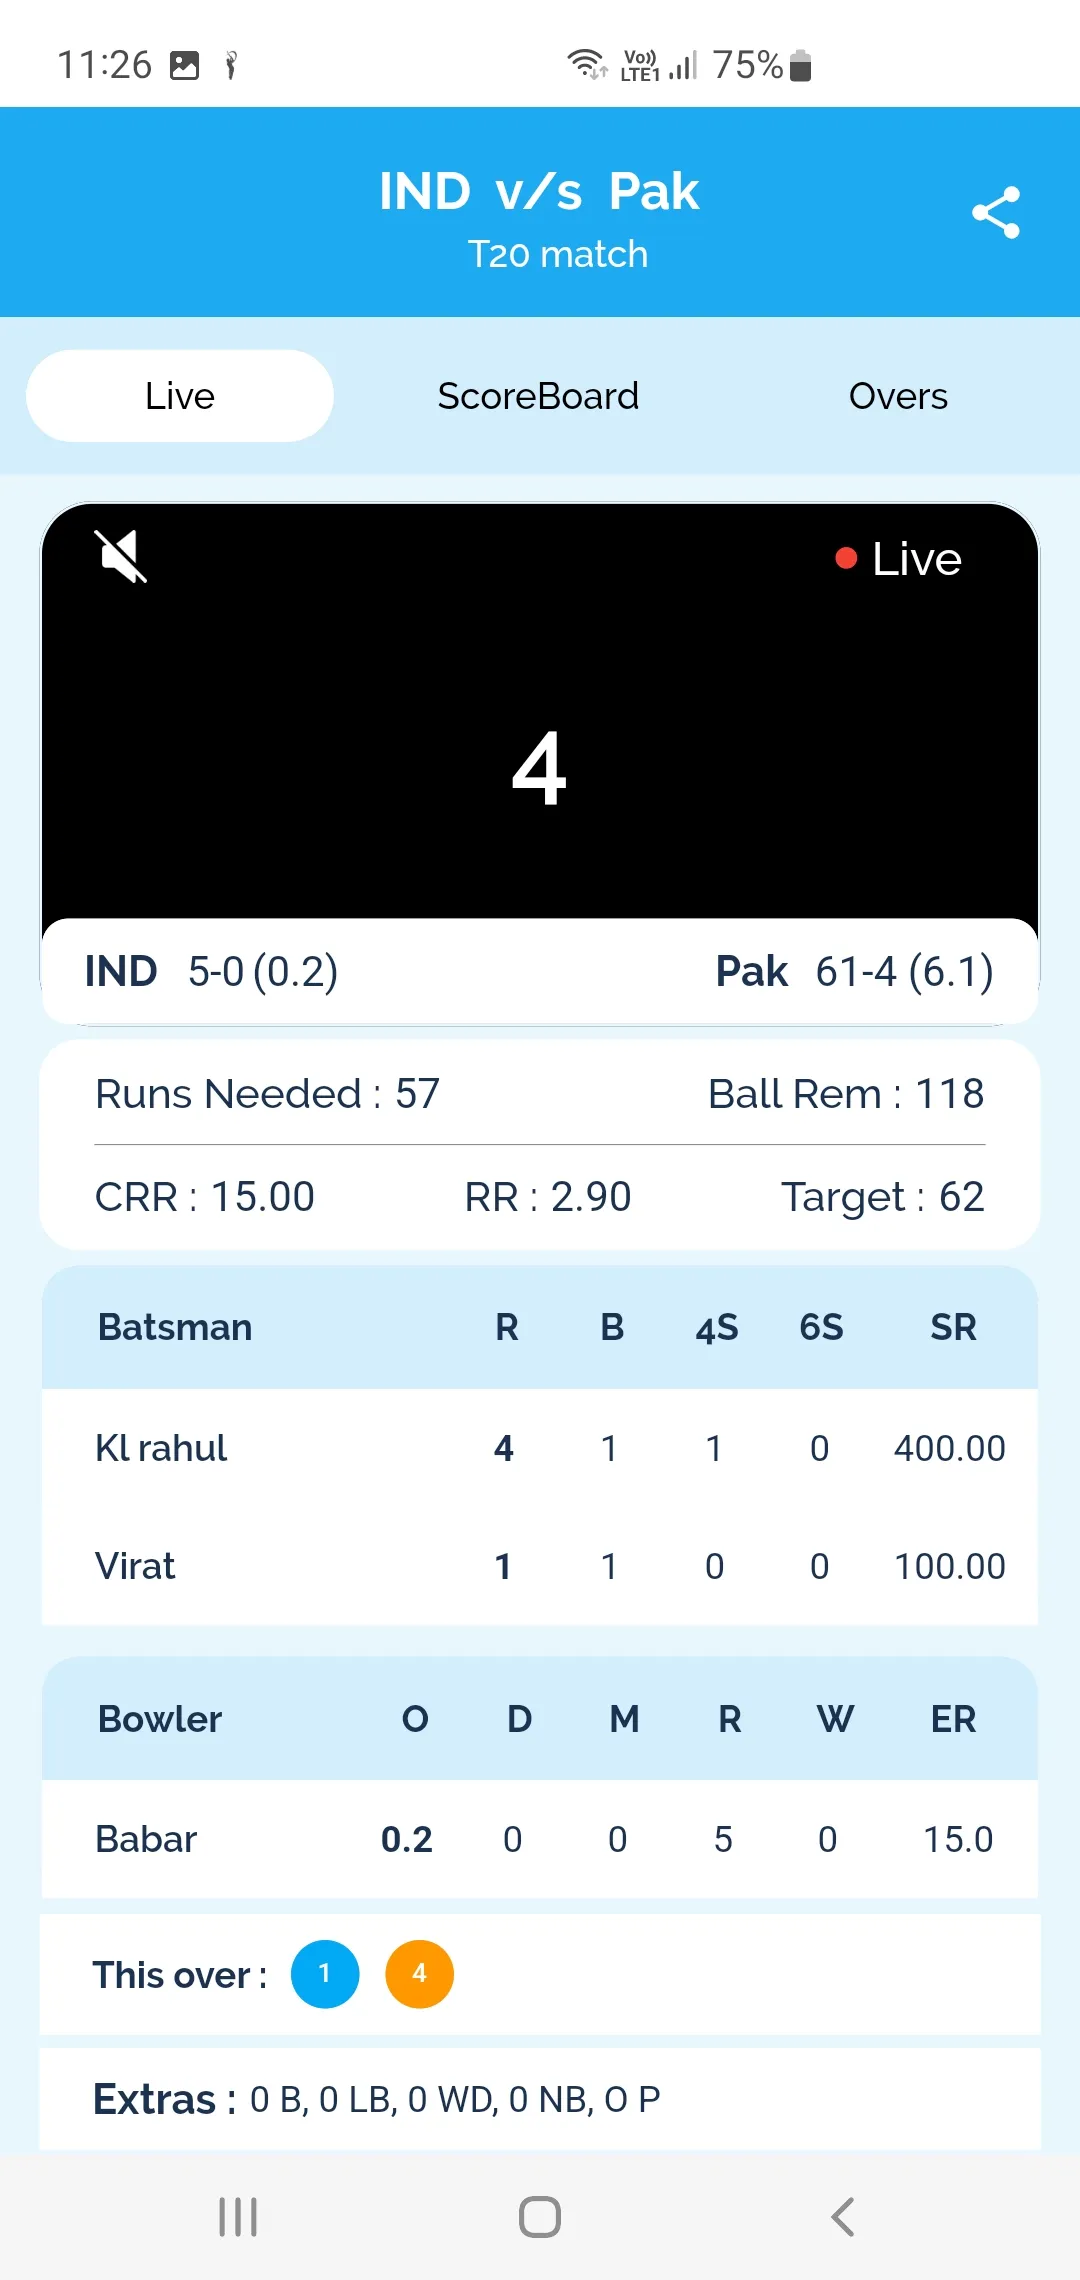Switch to the ScoreBoard tab
This screenshot has width=1080, height=2280.
(x=538, y=396)
